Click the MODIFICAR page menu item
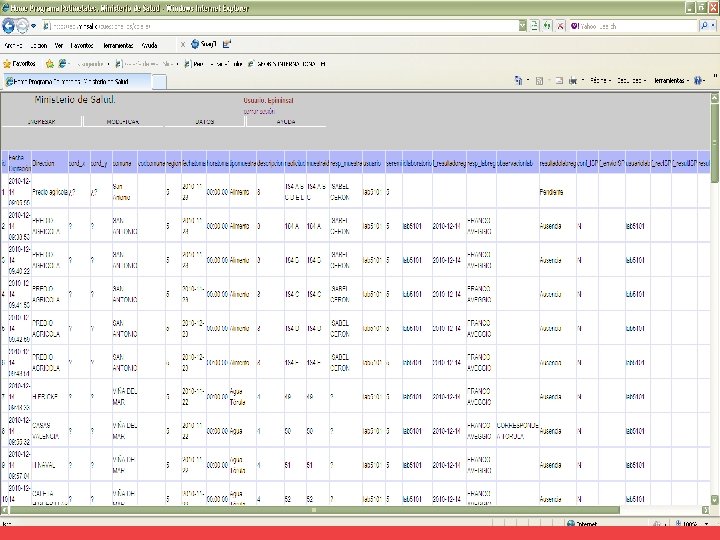 point(123,122)
